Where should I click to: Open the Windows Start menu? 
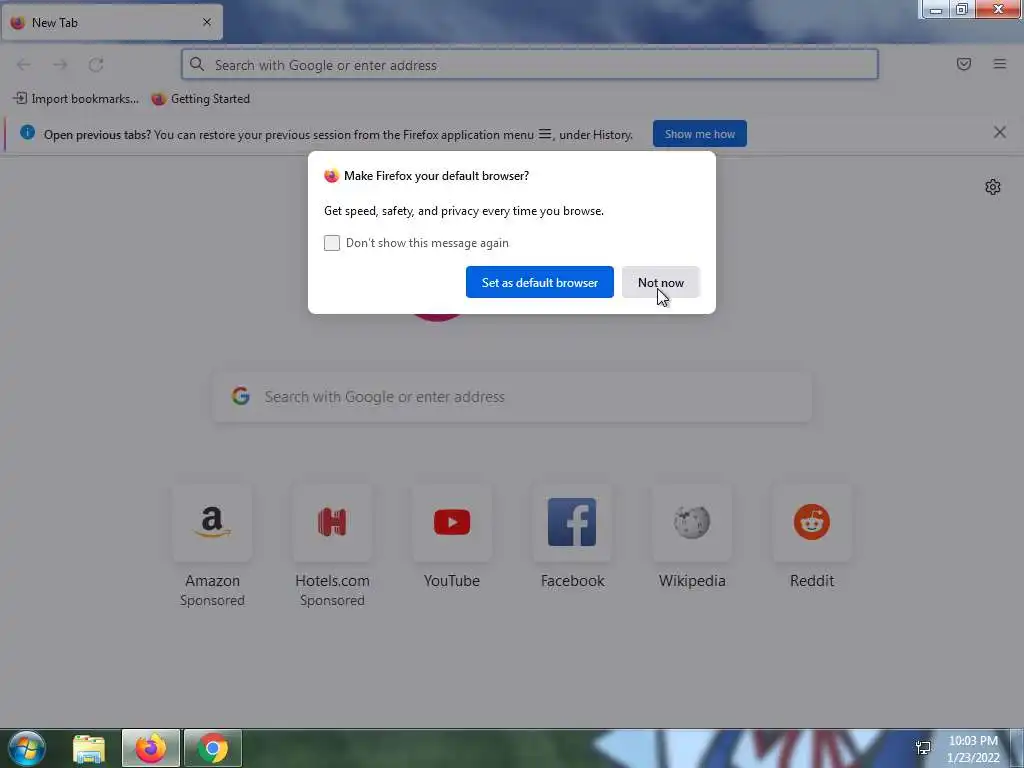(27, 748)
